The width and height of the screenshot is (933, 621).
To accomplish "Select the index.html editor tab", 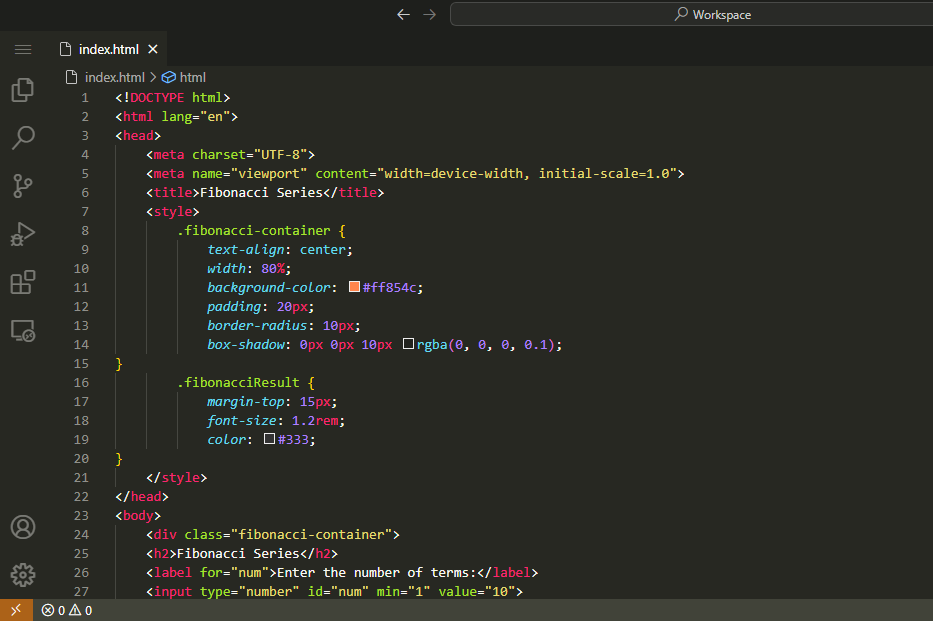I will click(x=108, y=49).
